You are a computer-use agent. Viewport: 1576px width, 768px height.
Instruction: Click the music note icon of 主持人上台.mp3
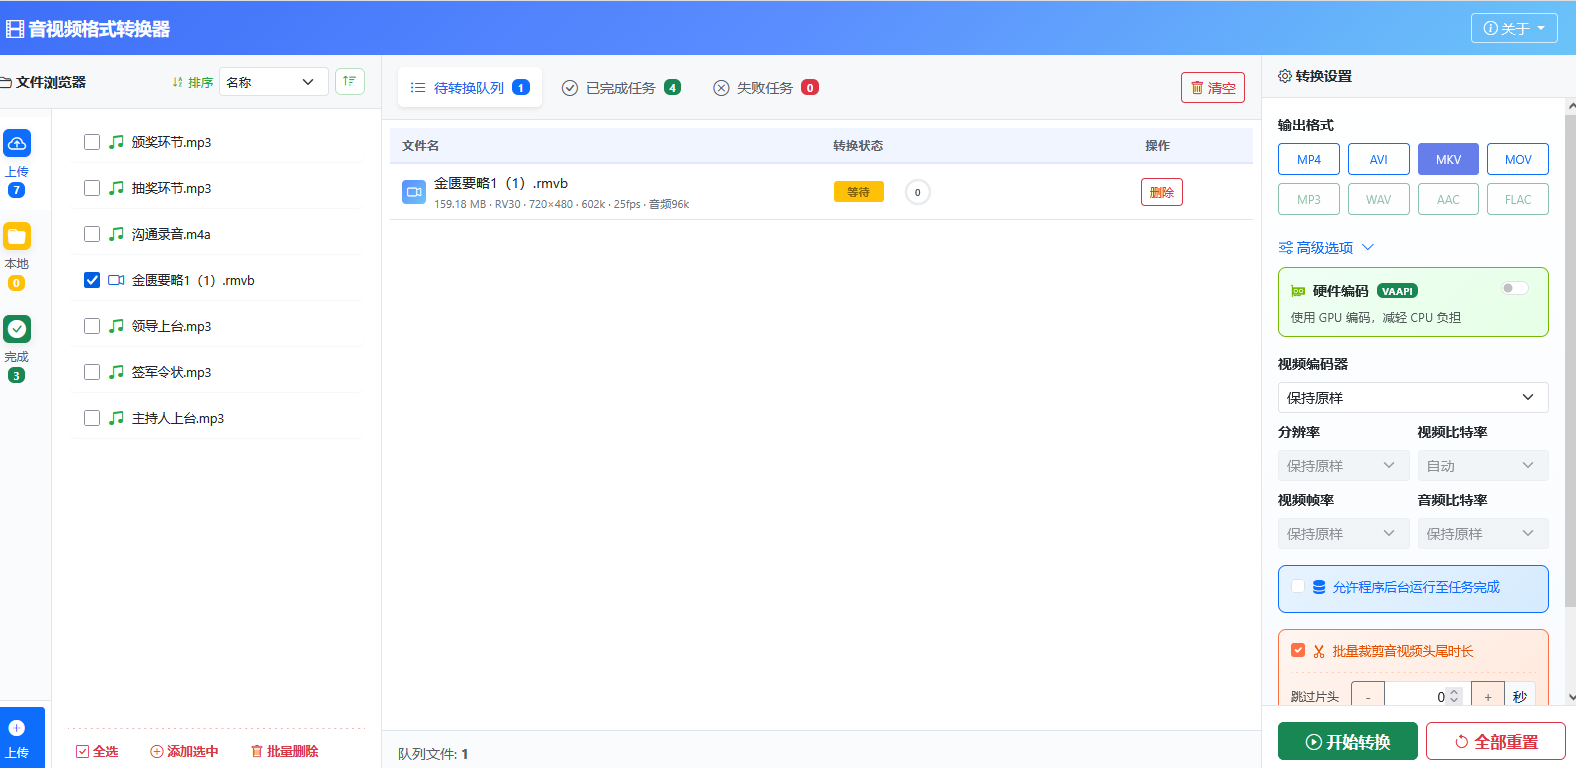(x=117, y=418)
